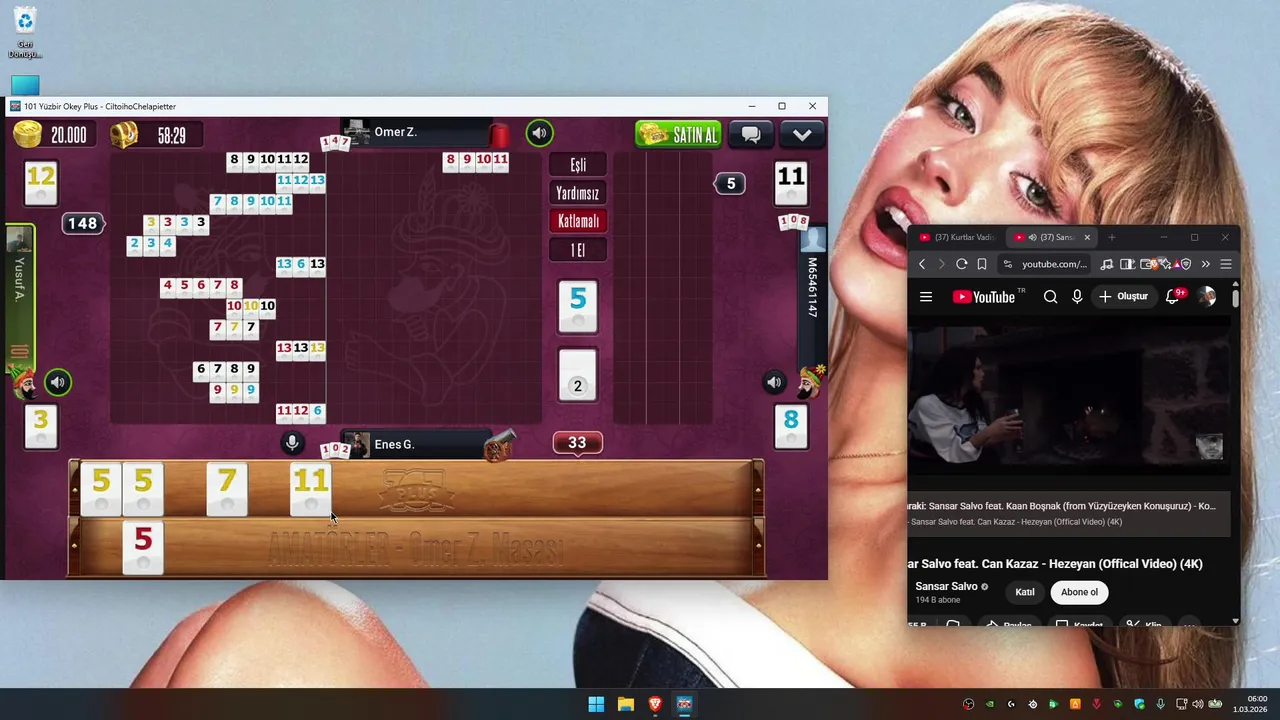Viewport: 1280px width, 720px height.
Task: Mute the right-side speaker by the opponent avatar
Action: click(774, 382)
